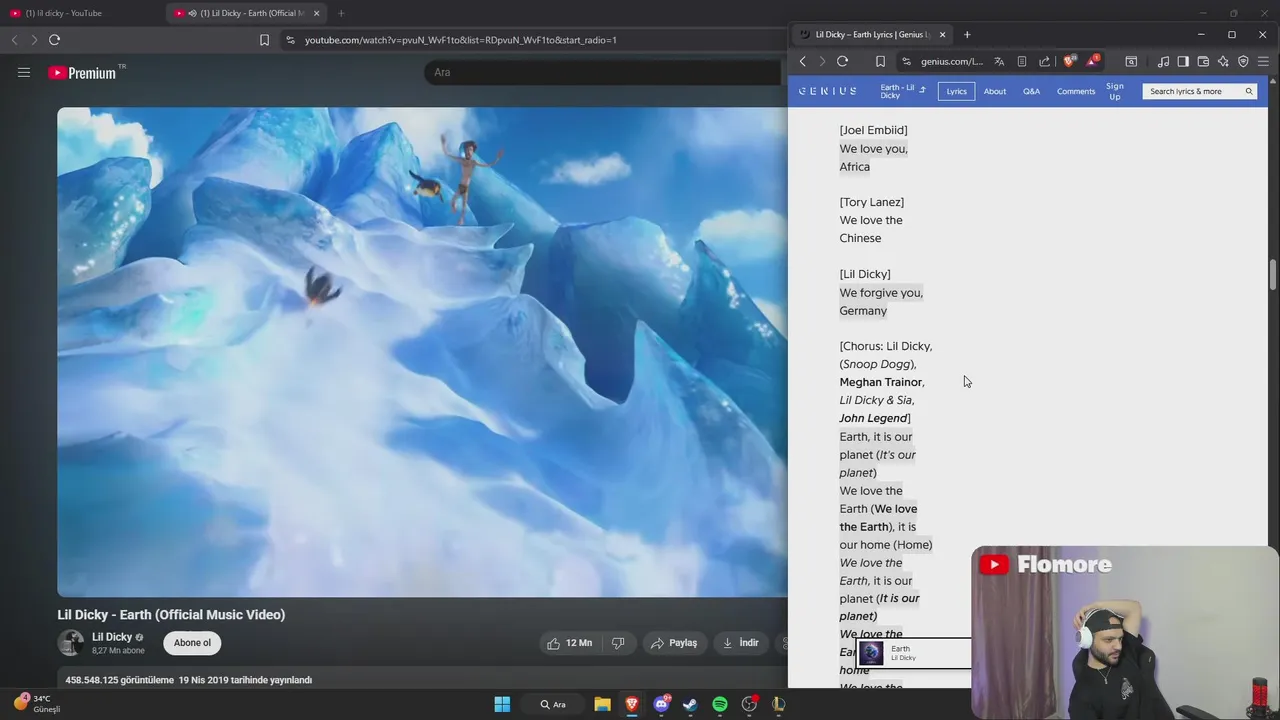This screenshot has height=720, width=1280.
Task: Open the Genius About tab
Action: 995,91
